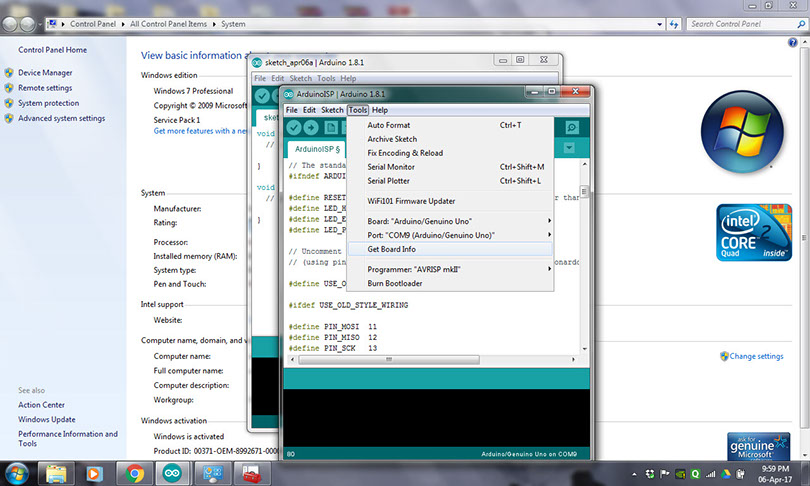Open Google Chrome from the taskbar
Screen dimensions: 810x486
[135, 473]
